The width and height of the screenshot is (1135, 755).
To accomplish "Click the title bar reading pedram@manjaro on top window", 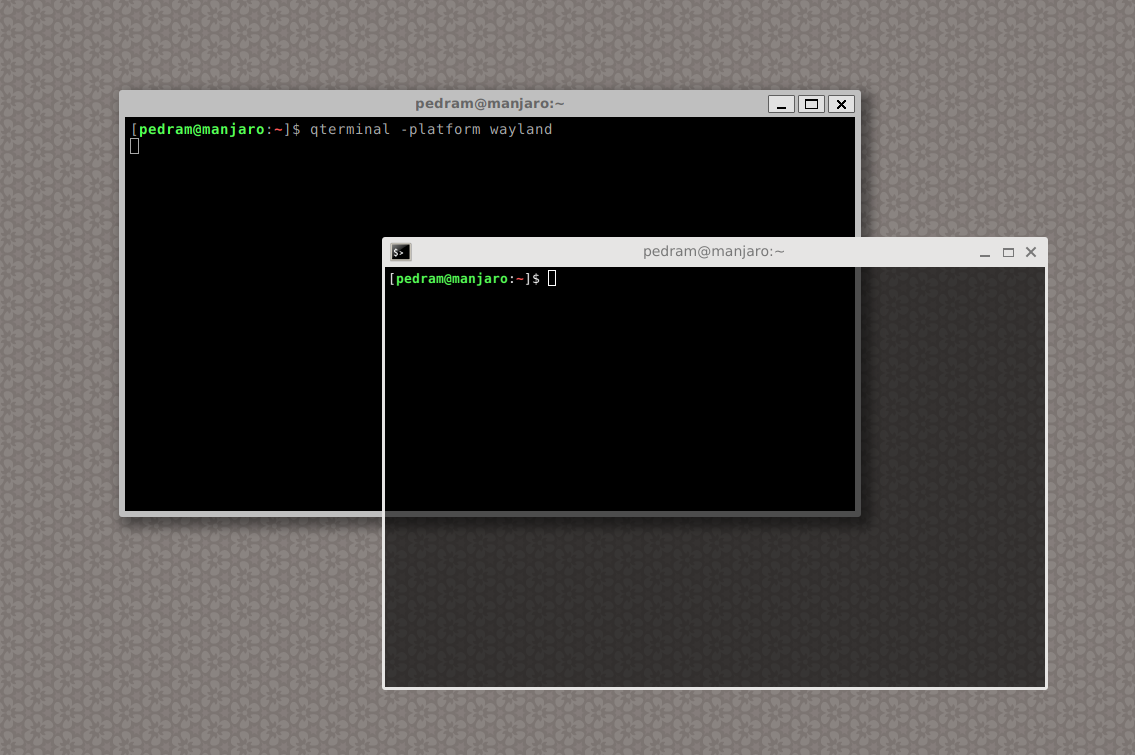I will (x=490, y=103).
